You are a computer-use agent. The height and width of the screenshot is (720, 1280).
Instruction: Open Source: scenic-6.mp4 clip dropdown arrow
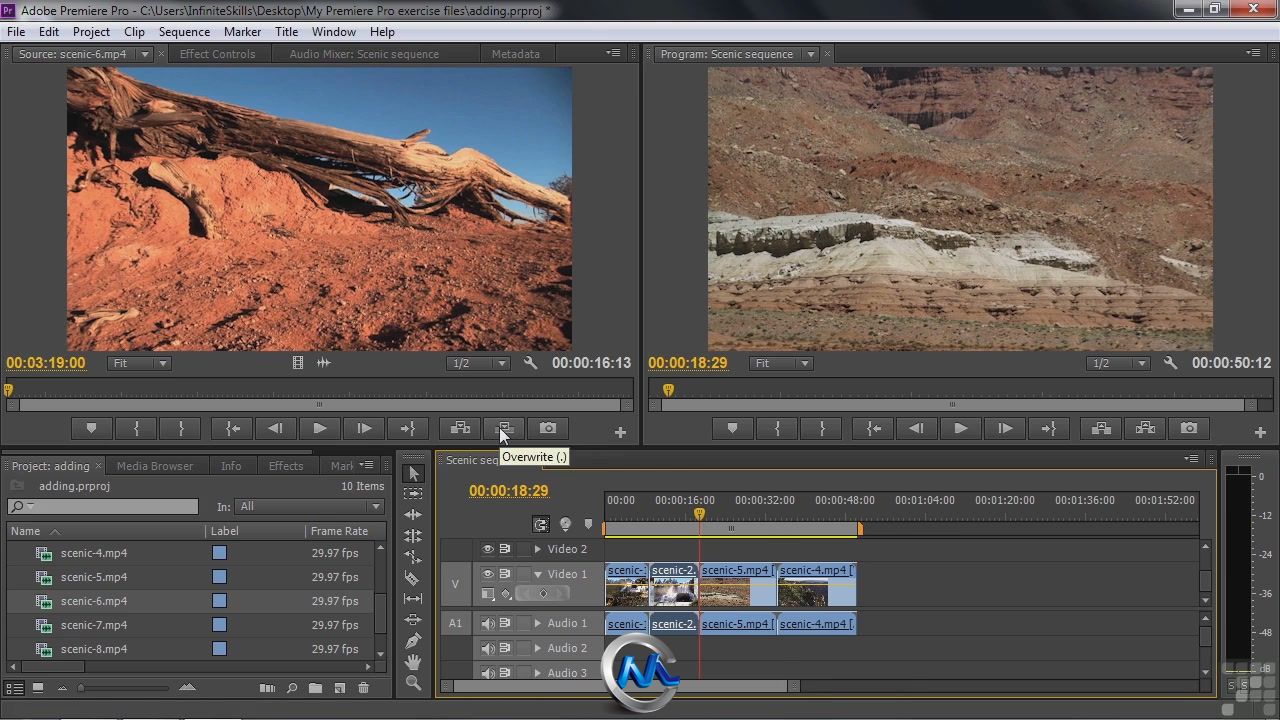[x=144, y=54]
